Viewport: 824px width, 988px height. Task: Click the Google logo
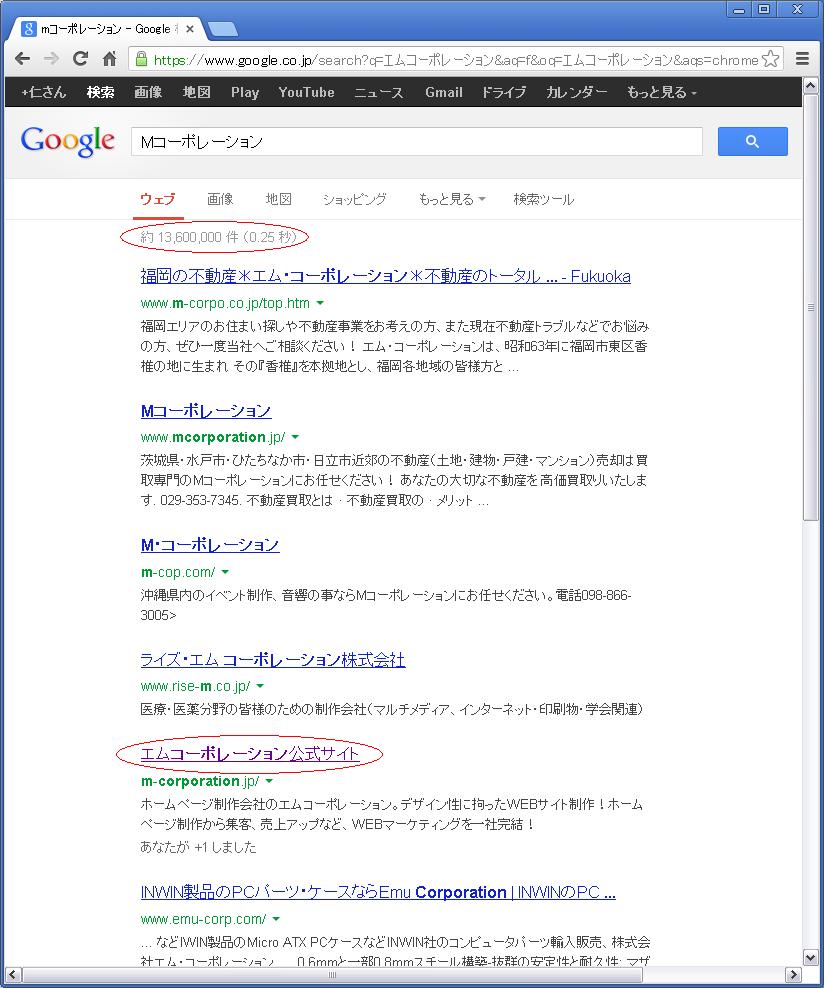[67, 142]
